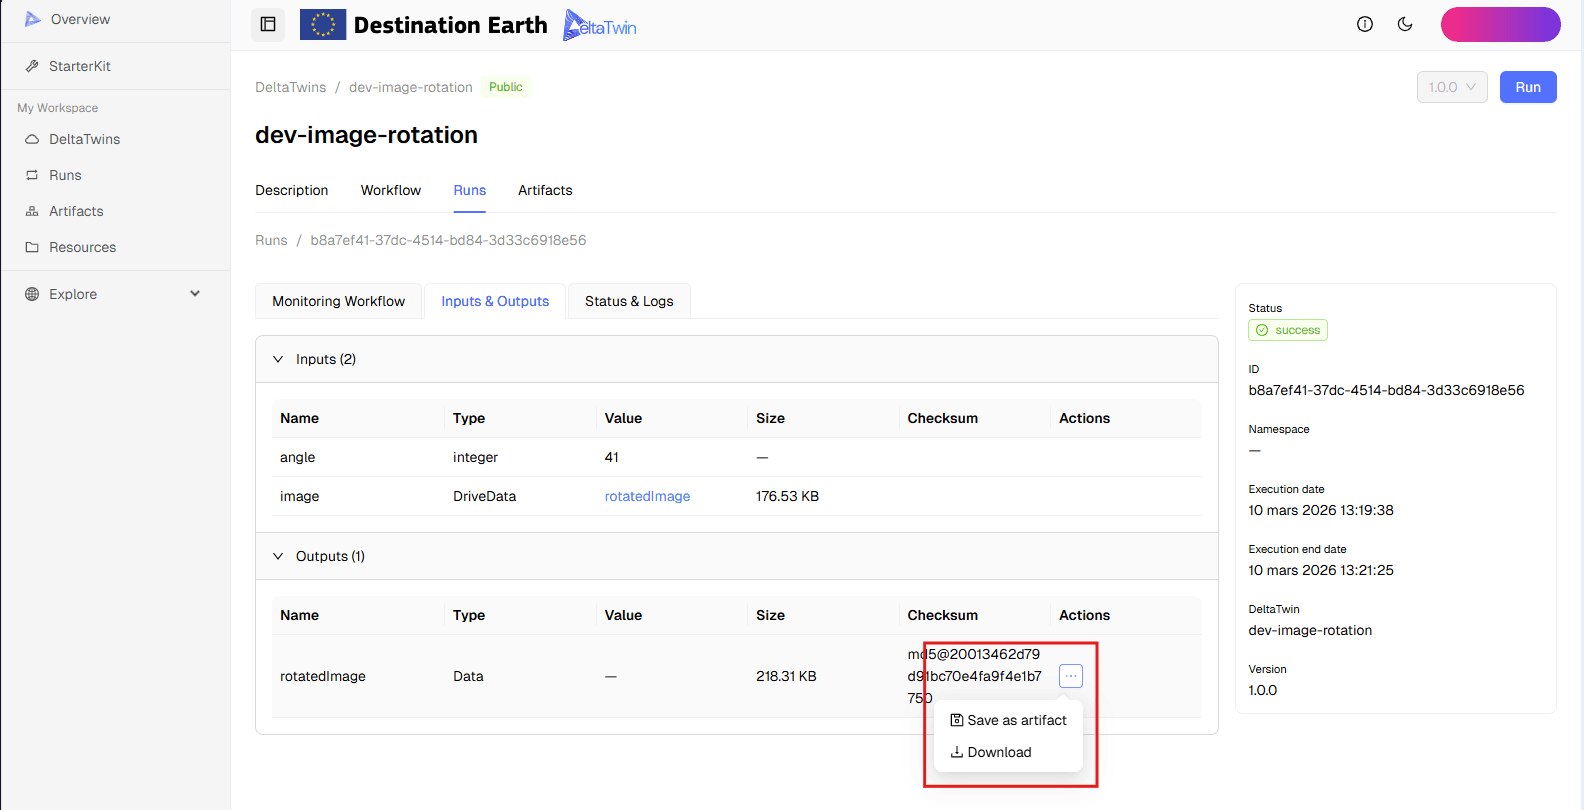Click the Destination Earth EU flag logo
This screenshot has width=1584, height=810.
pos(323,25)
